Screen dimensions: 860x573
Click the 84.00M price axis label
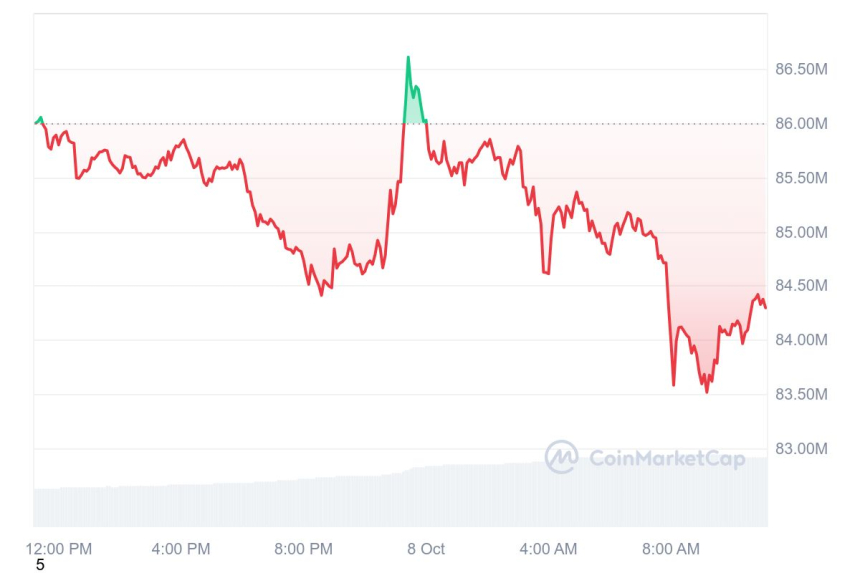click(x=801, y=340)
